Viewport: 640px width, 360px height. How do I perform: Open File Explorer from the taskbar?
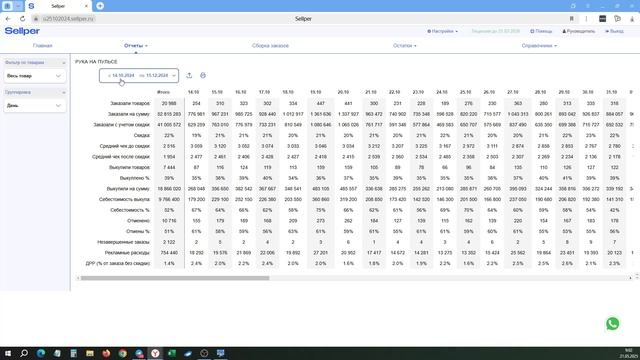click(x=90, y=353)
